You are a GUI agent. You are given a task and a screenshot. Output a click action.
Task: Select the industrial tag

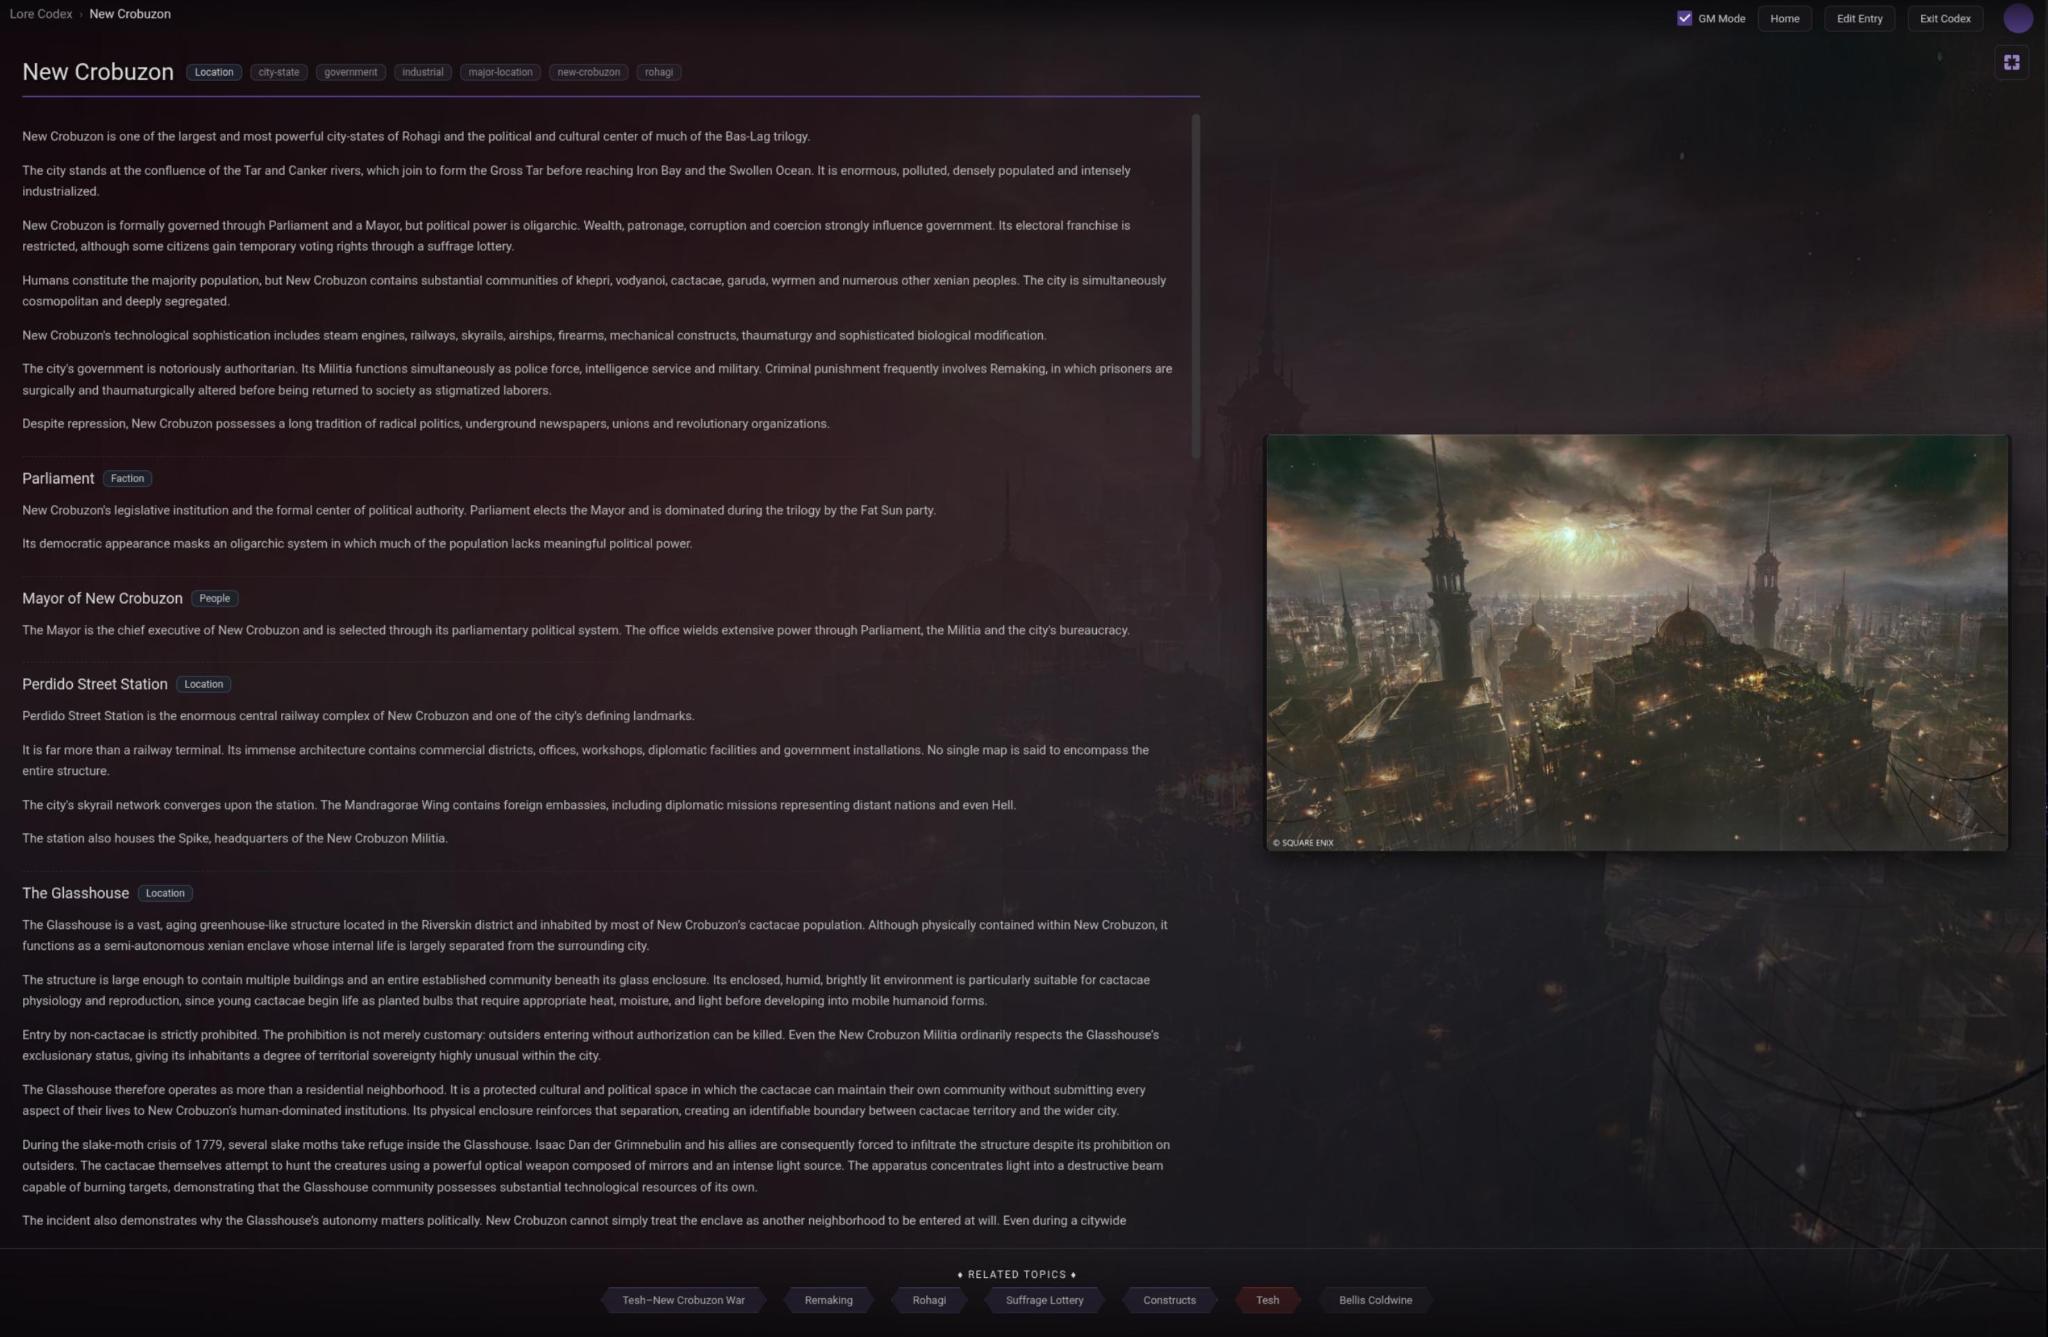423,72
